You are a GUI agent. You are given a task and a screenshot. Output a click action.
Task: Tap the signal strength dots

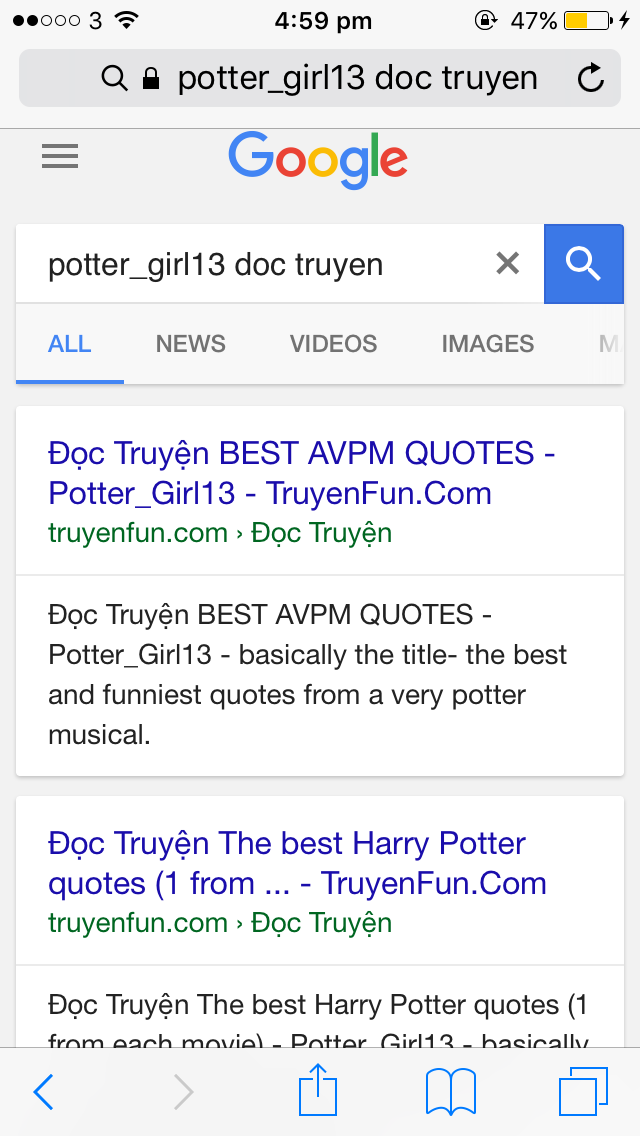46,20
